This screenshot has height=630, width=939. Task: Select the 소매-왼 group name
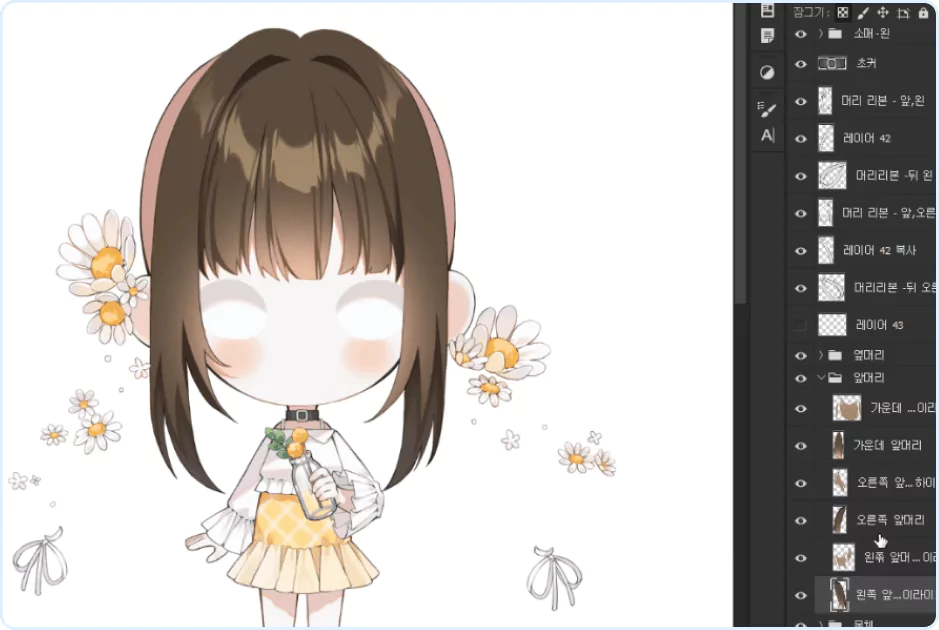[x=871, y=34]
